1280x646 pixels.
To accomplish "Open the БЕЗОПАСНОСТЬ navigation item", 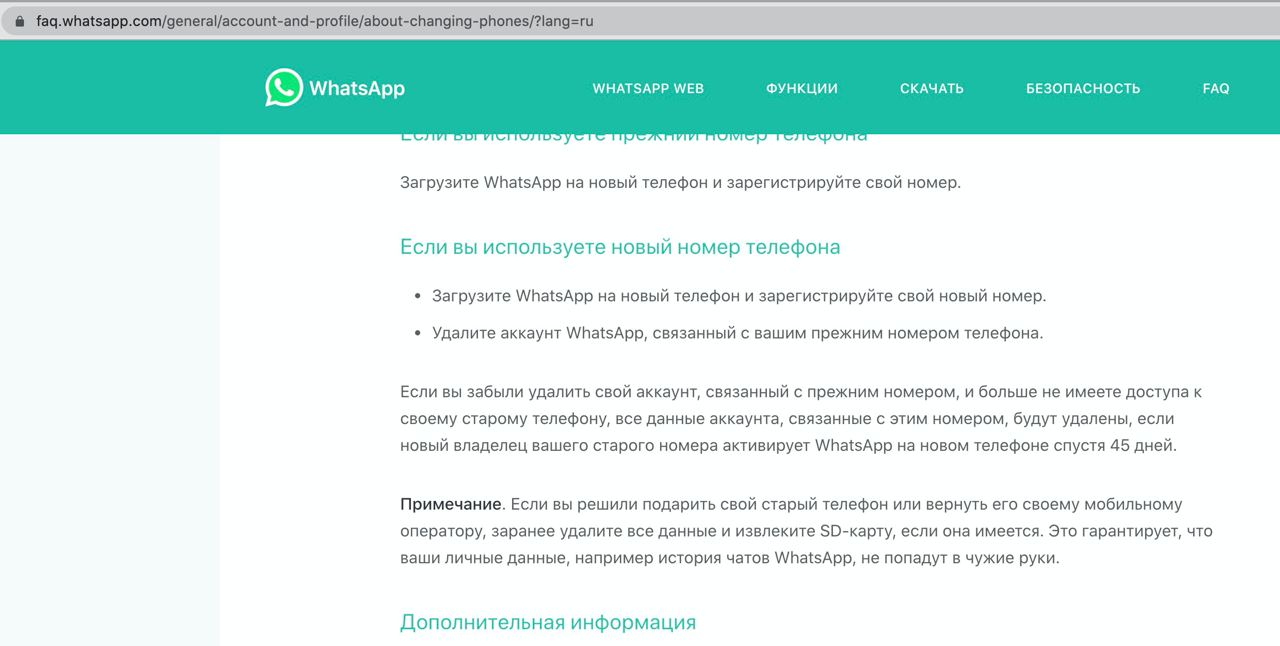I will (x=1083, y=89).
